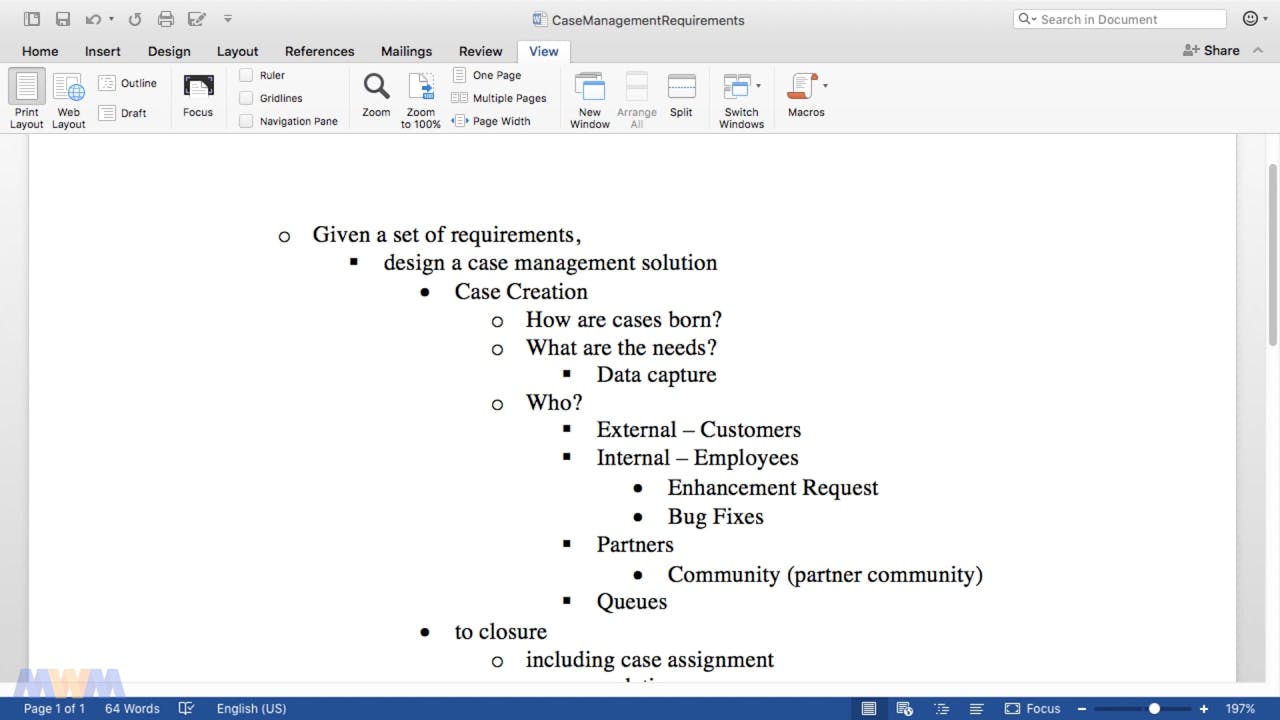The image size is (1280, 720).
Task: Open the undo history dropdown arrow
Action: tap(111, 19)
